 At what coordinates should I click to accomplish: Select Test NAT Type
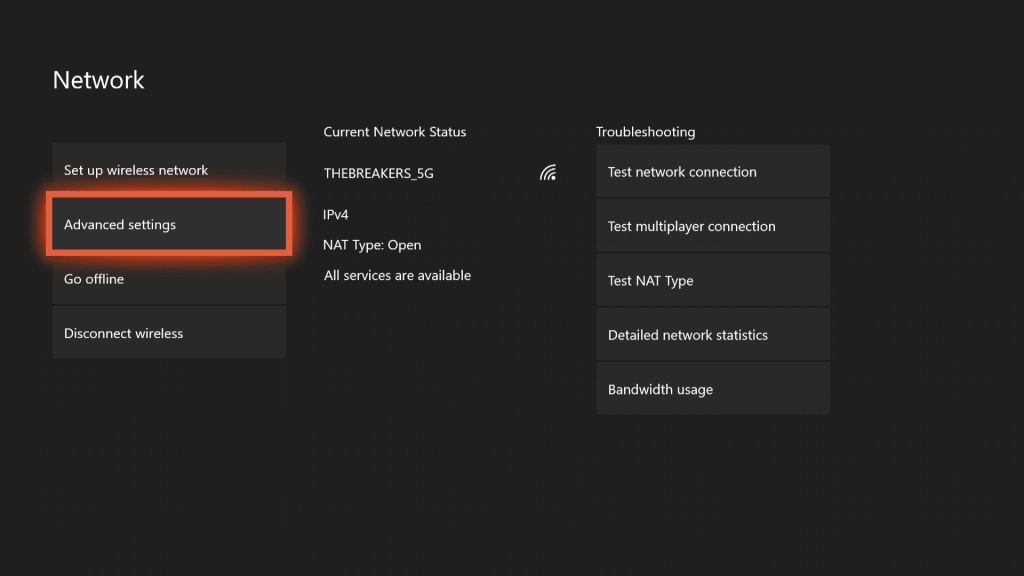pyautogui.click(x=712, y=280)
